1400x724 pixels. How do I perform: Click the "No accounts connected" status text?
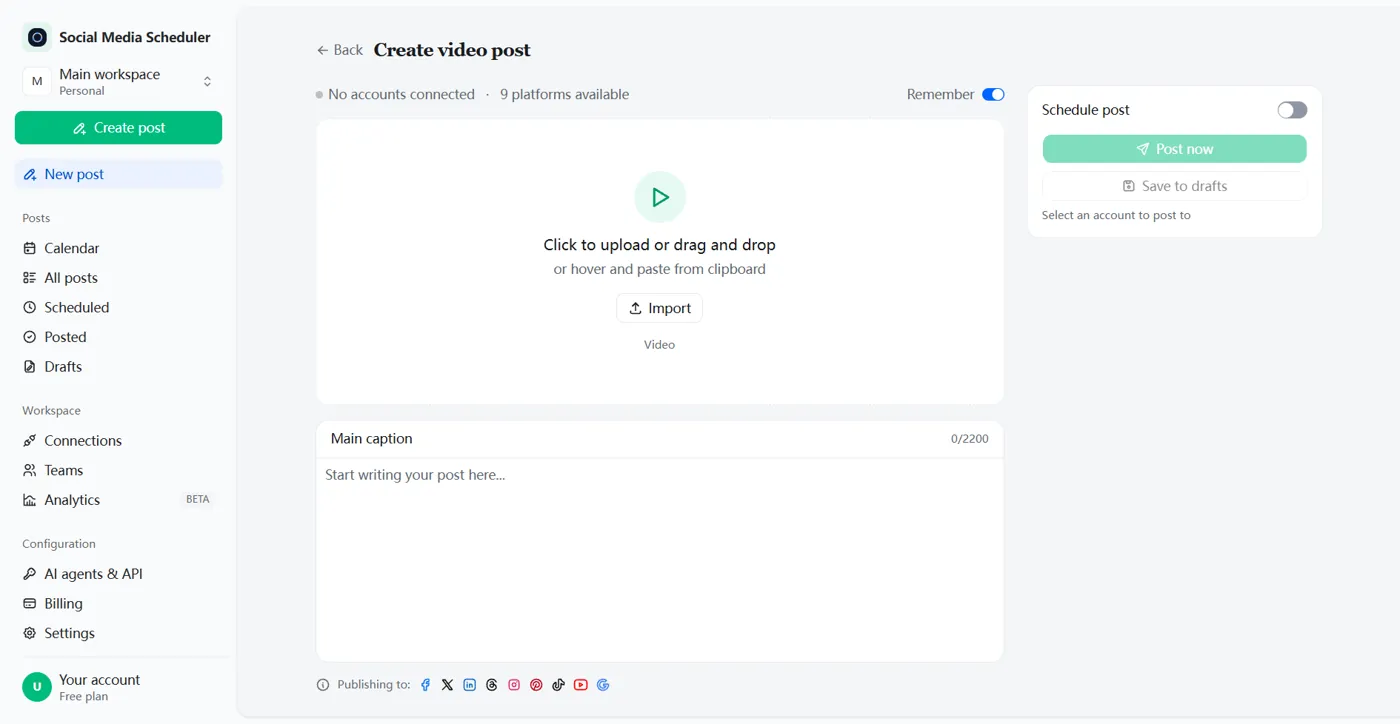[x=401, y=94]
